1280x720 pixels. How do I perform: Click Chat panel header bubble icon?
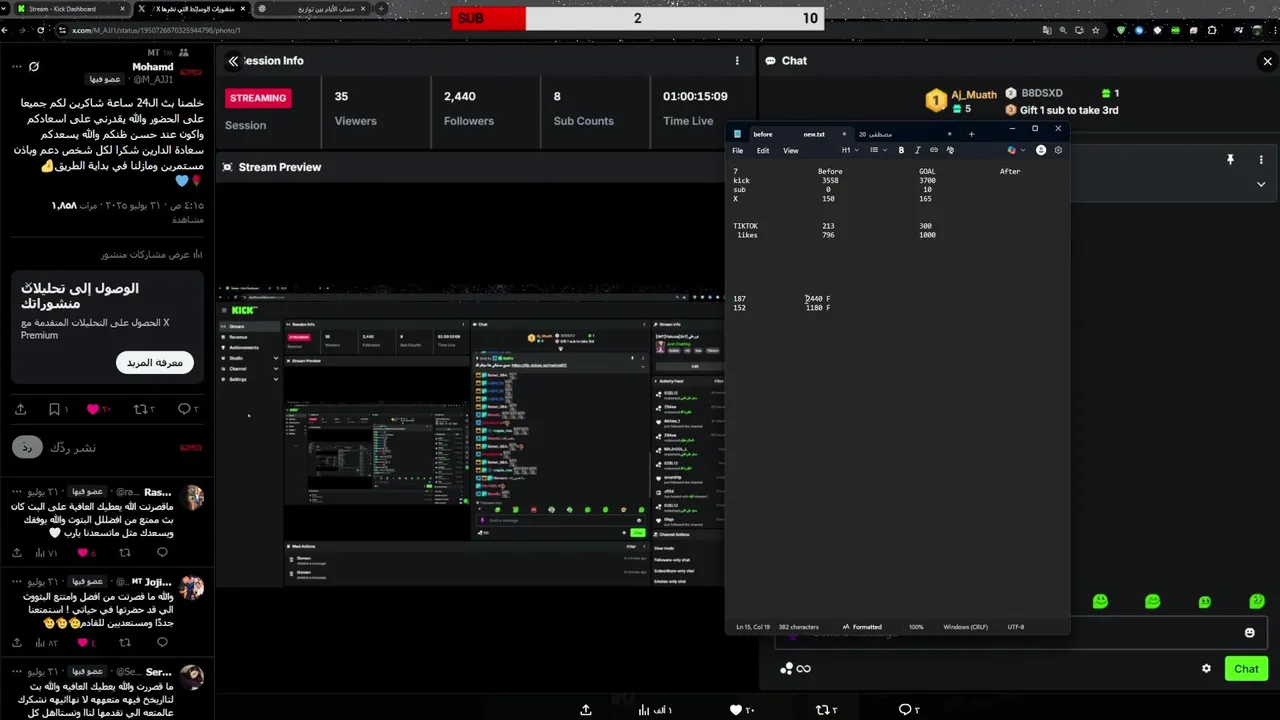(x=770, y=61)
